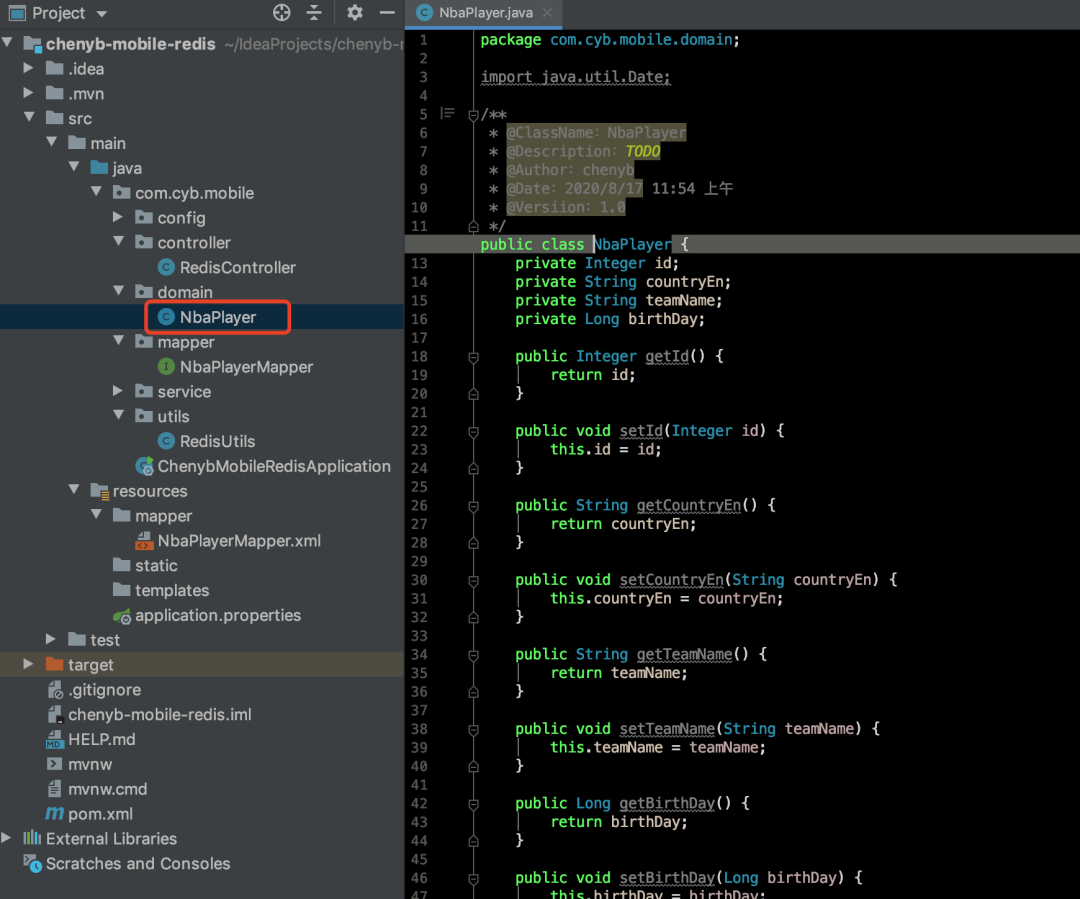Click the ChenybMobileRedisApplication Spring class icon
Screen dimensions: 1080x899
coord(144,467)
